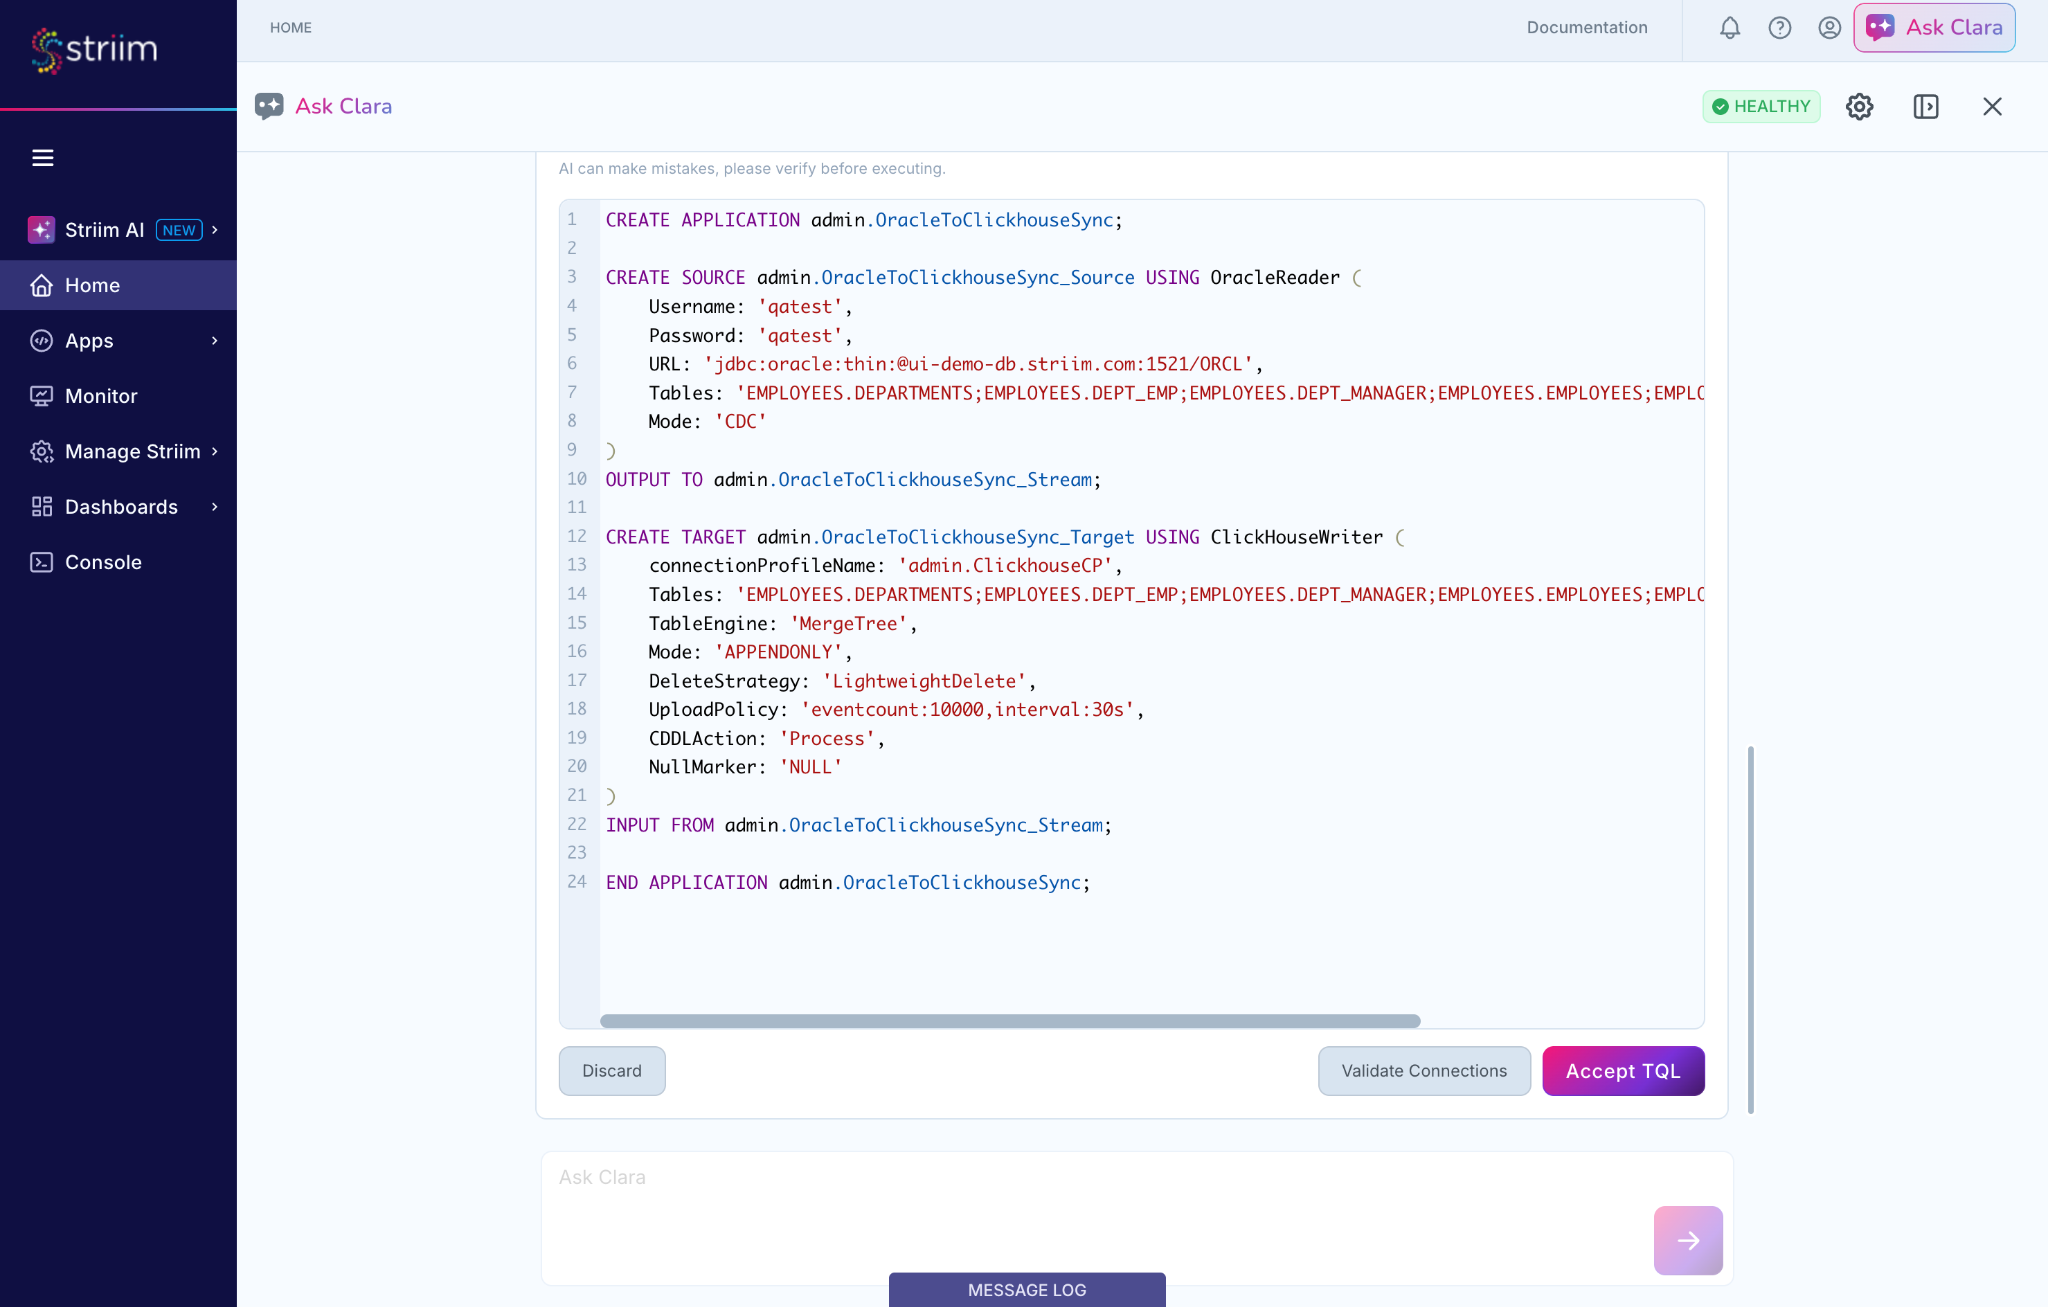Click the horizontal scrollbar of code editor
The width and height of the screenshot is (2048, 1307).
pyautogui.click(x=1010, y=1021)
